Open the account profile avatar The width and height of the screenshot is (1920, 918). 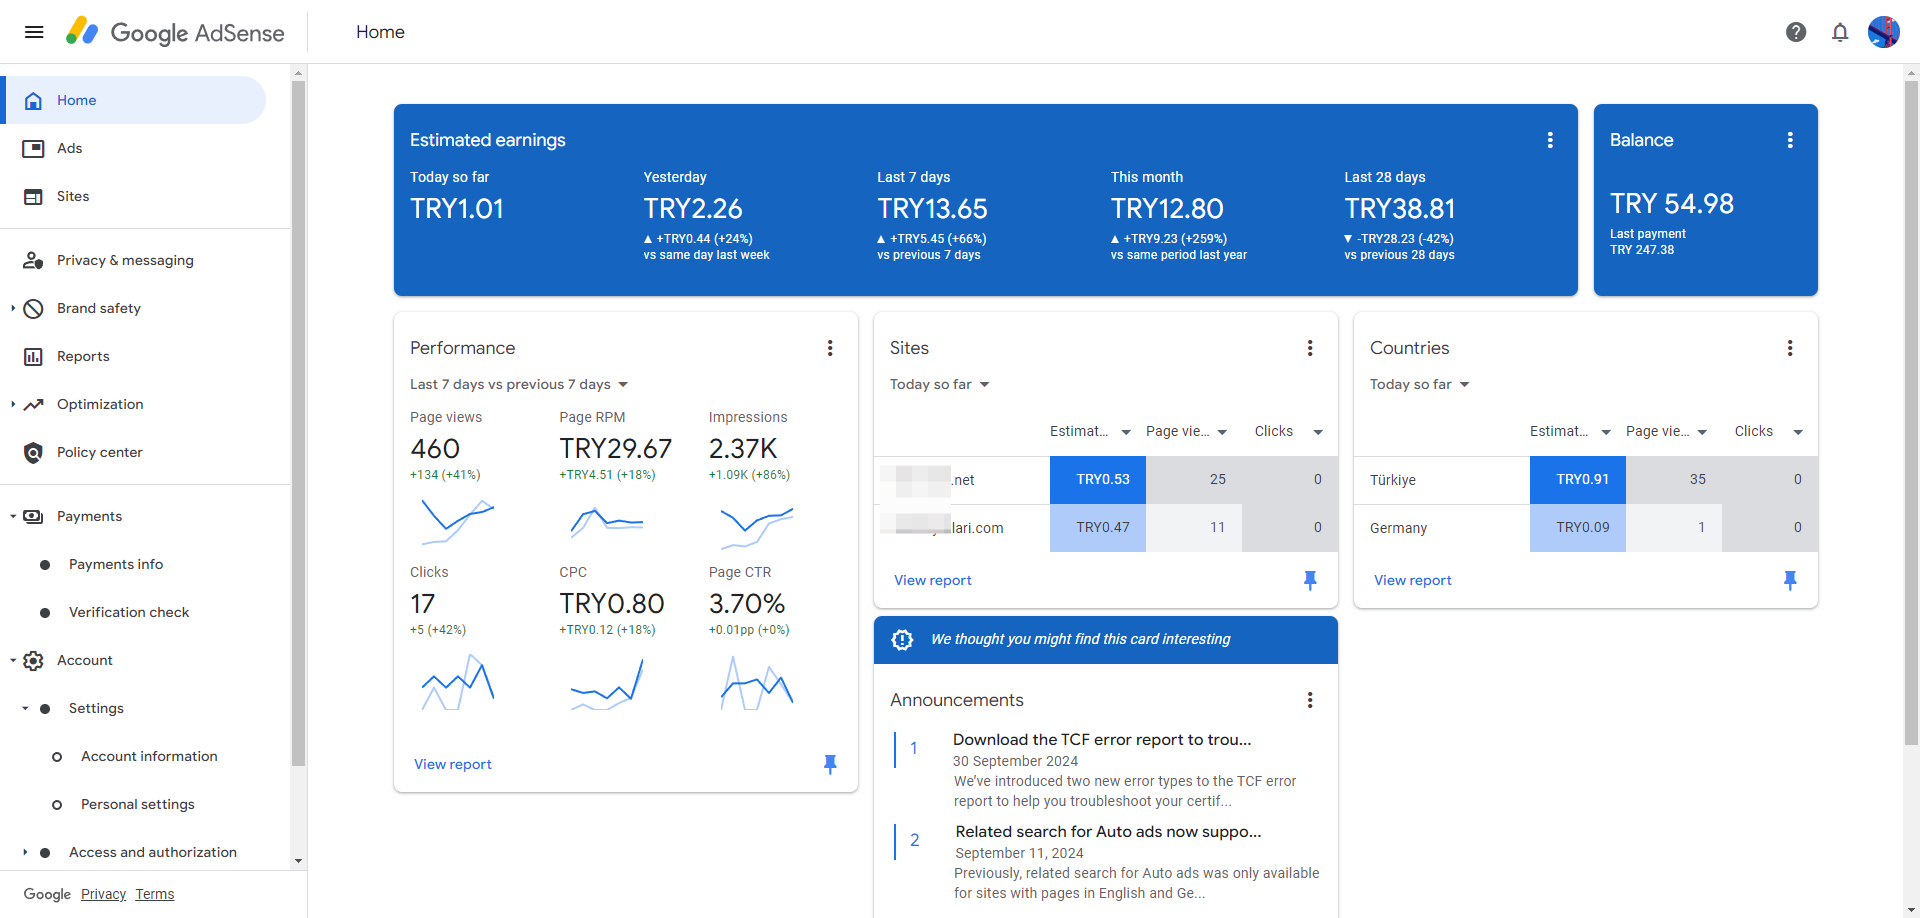pyautogui.click(x=1884, y=32)
